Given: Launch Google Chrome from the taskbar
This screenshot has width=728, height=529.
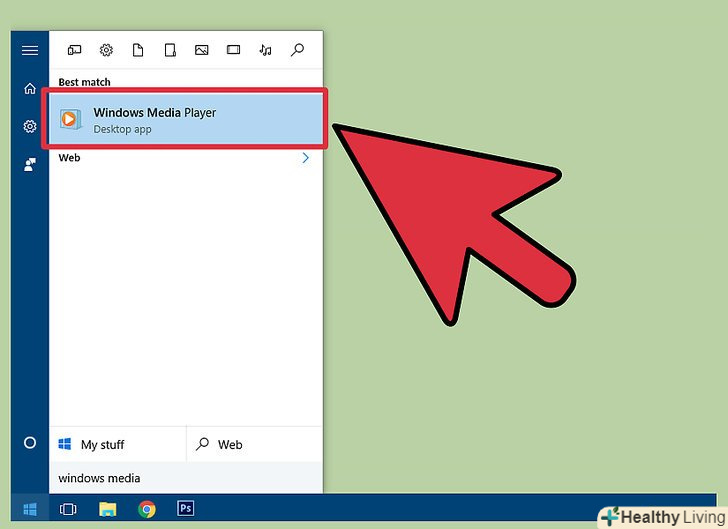Looking at the screenshot, I should tap(147, 509).
